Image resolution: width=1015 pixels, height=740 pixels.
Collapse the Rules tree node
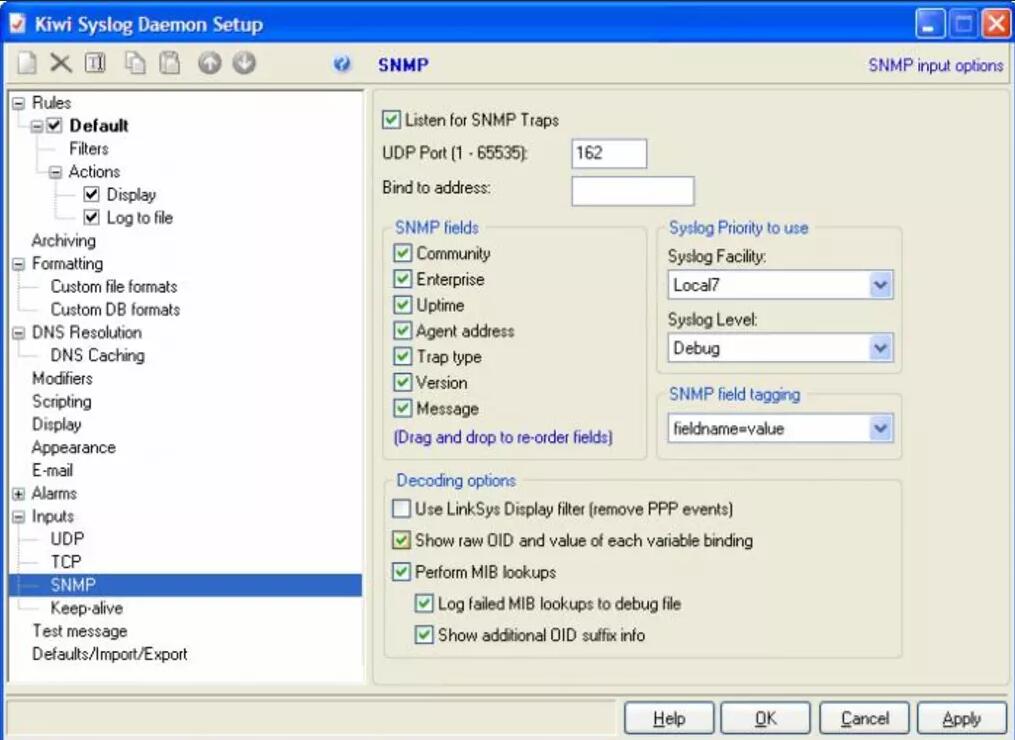point(19,103)
